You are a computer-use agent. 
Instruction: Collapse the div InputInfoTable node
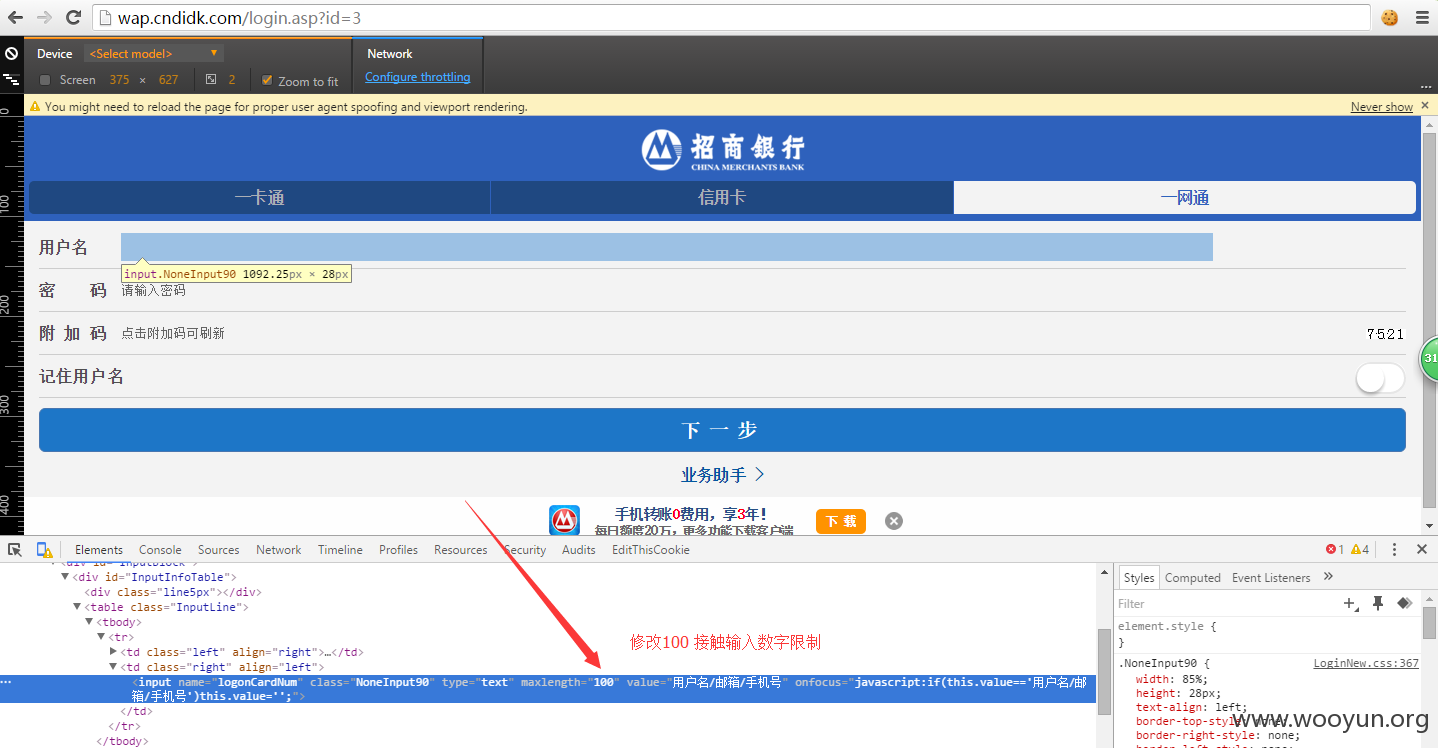[x=66, y=577]
